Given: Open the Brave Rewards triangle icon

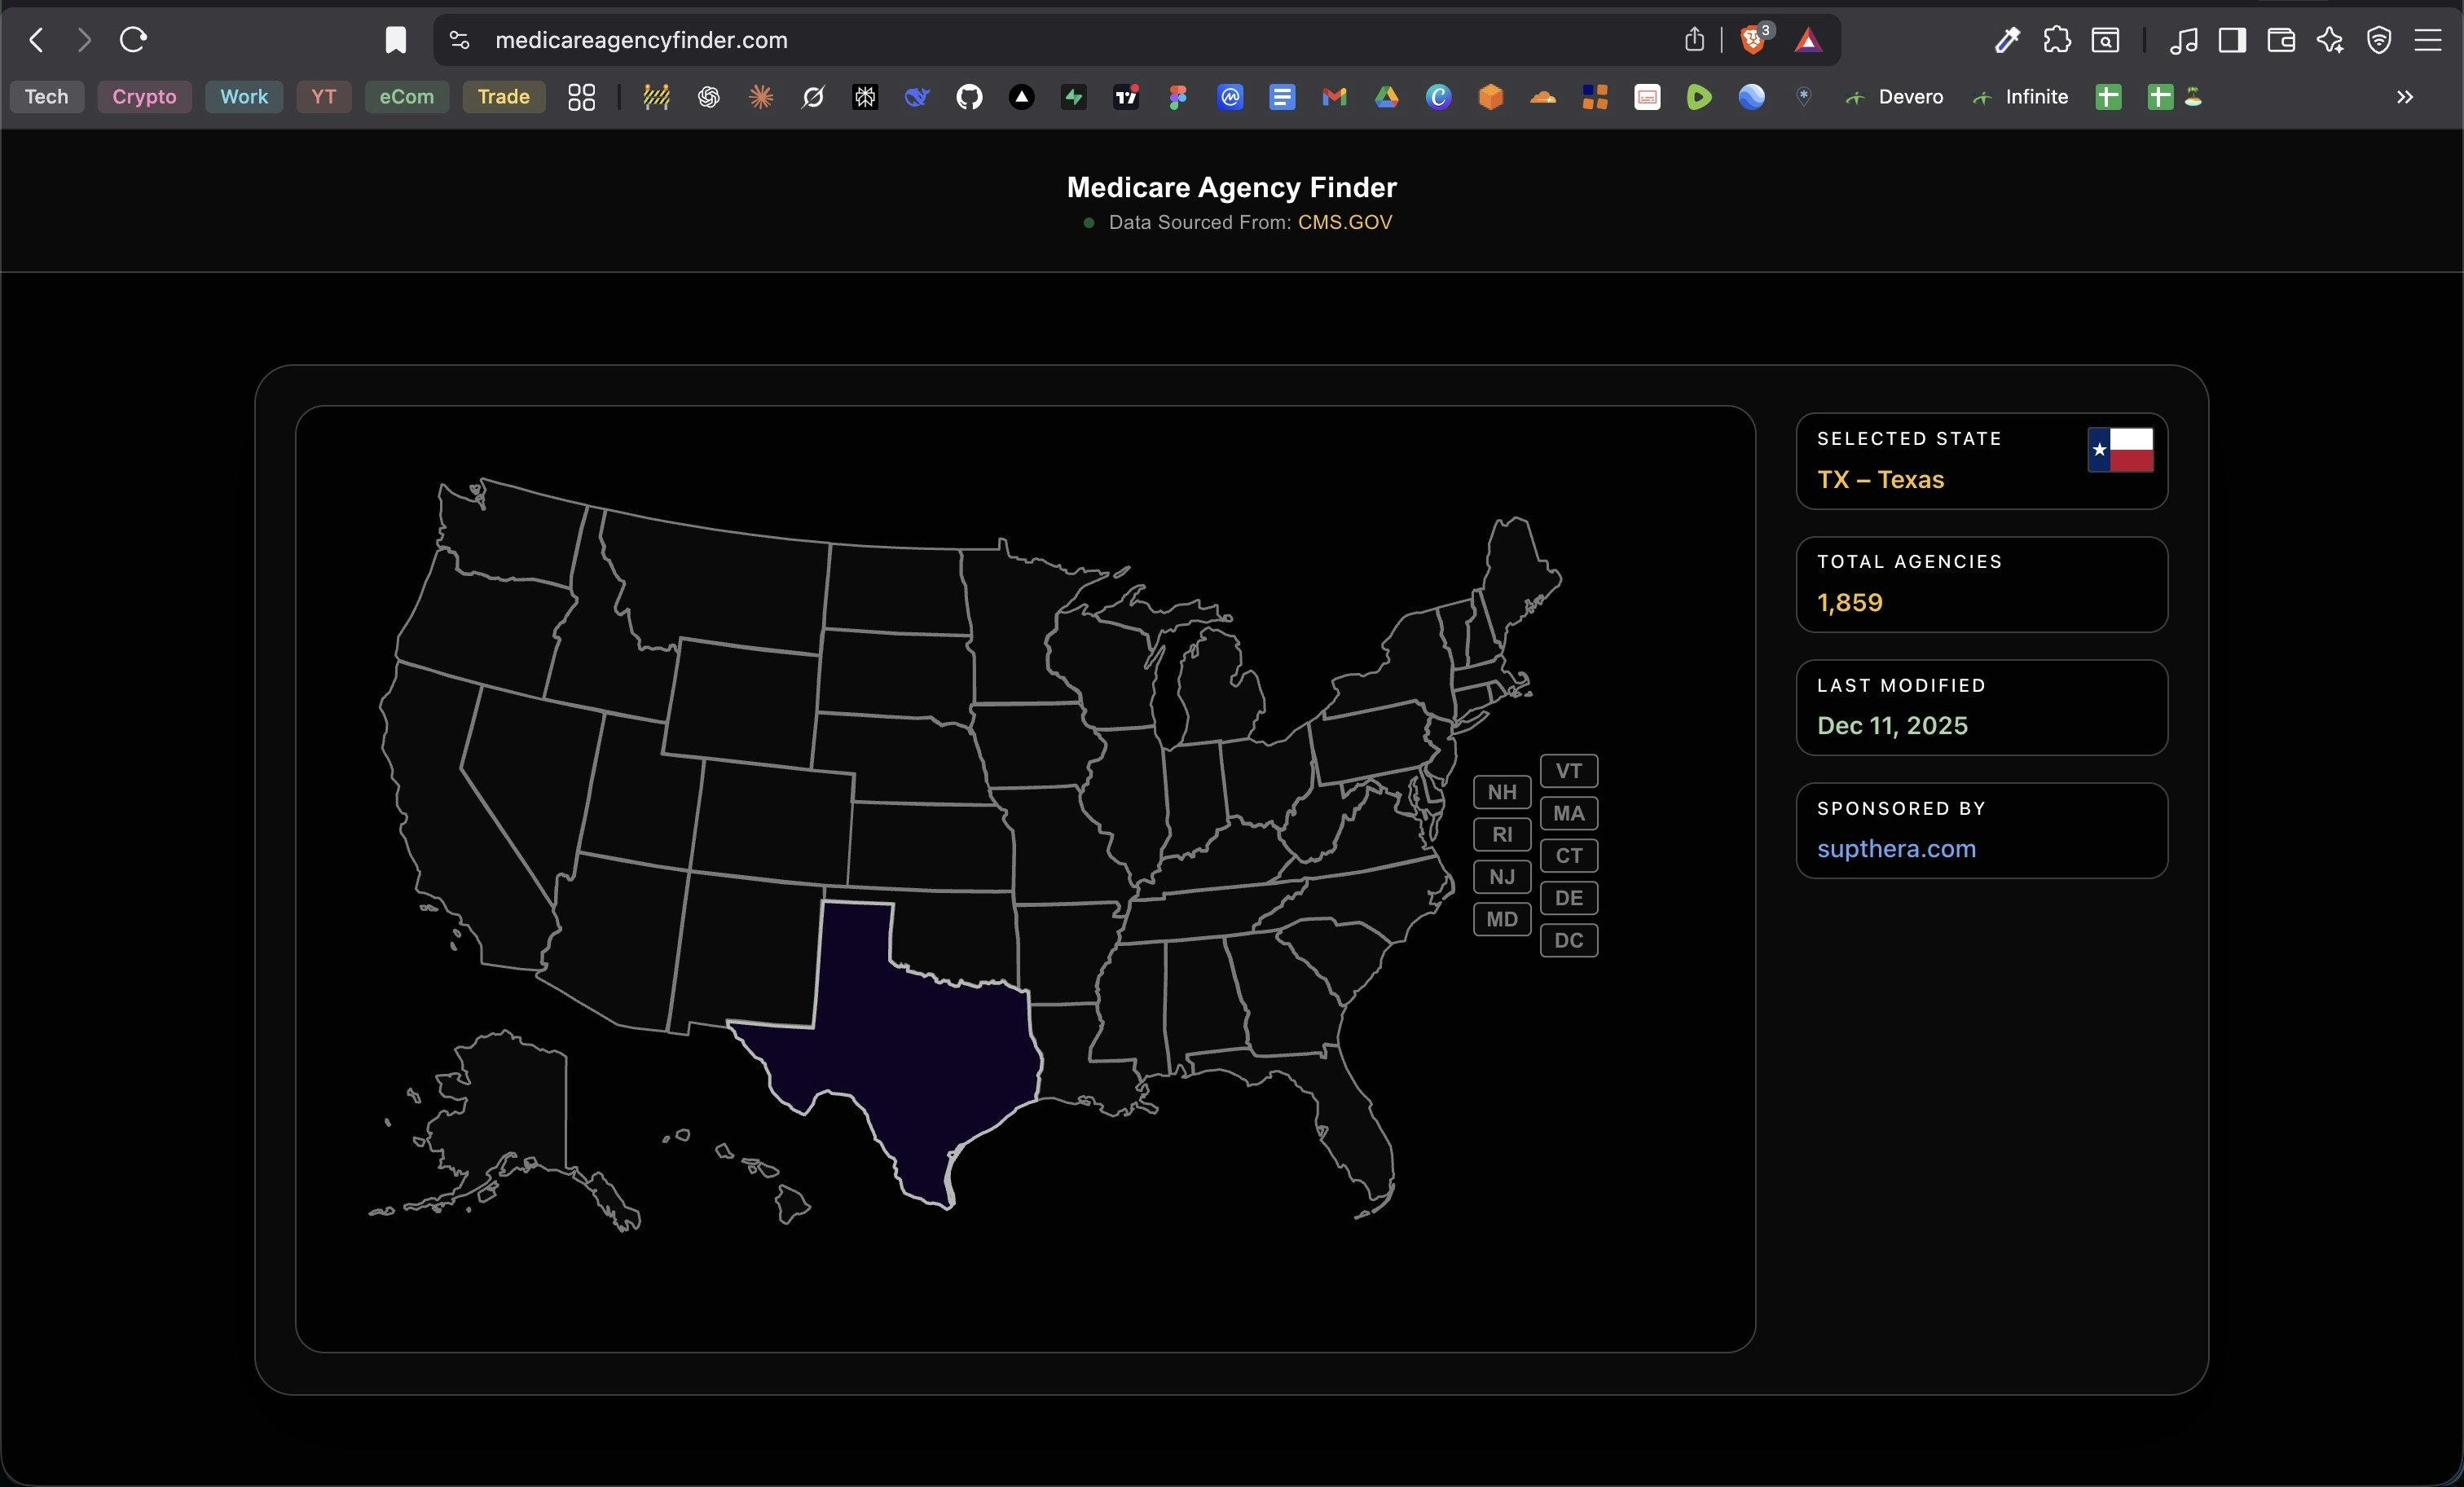Looking at the screenshot, I should [x=1810, y=40].
